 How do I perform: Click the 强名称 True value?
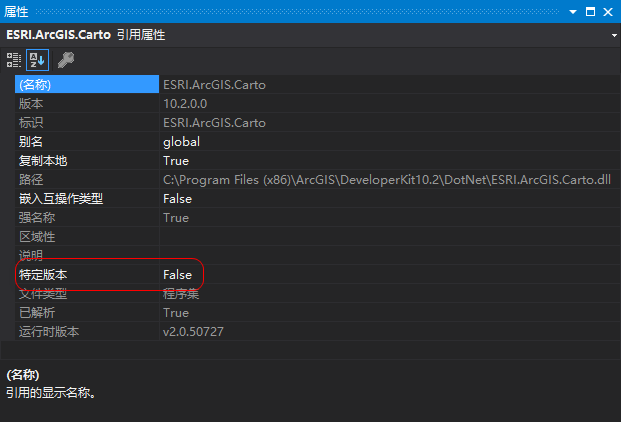176,218
